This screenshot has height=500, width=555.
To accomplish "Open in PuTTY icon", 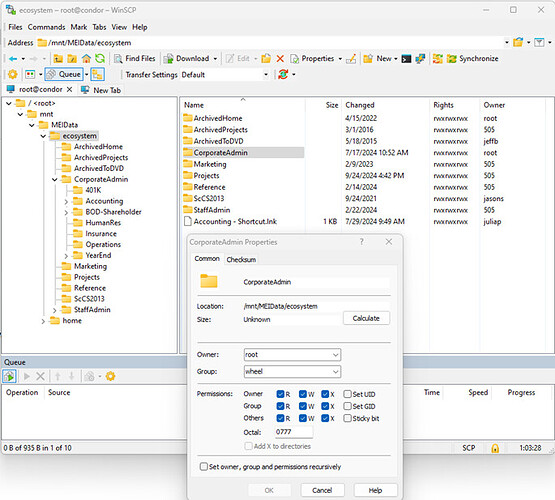I will pyautogui.click(x=420, y=59).
